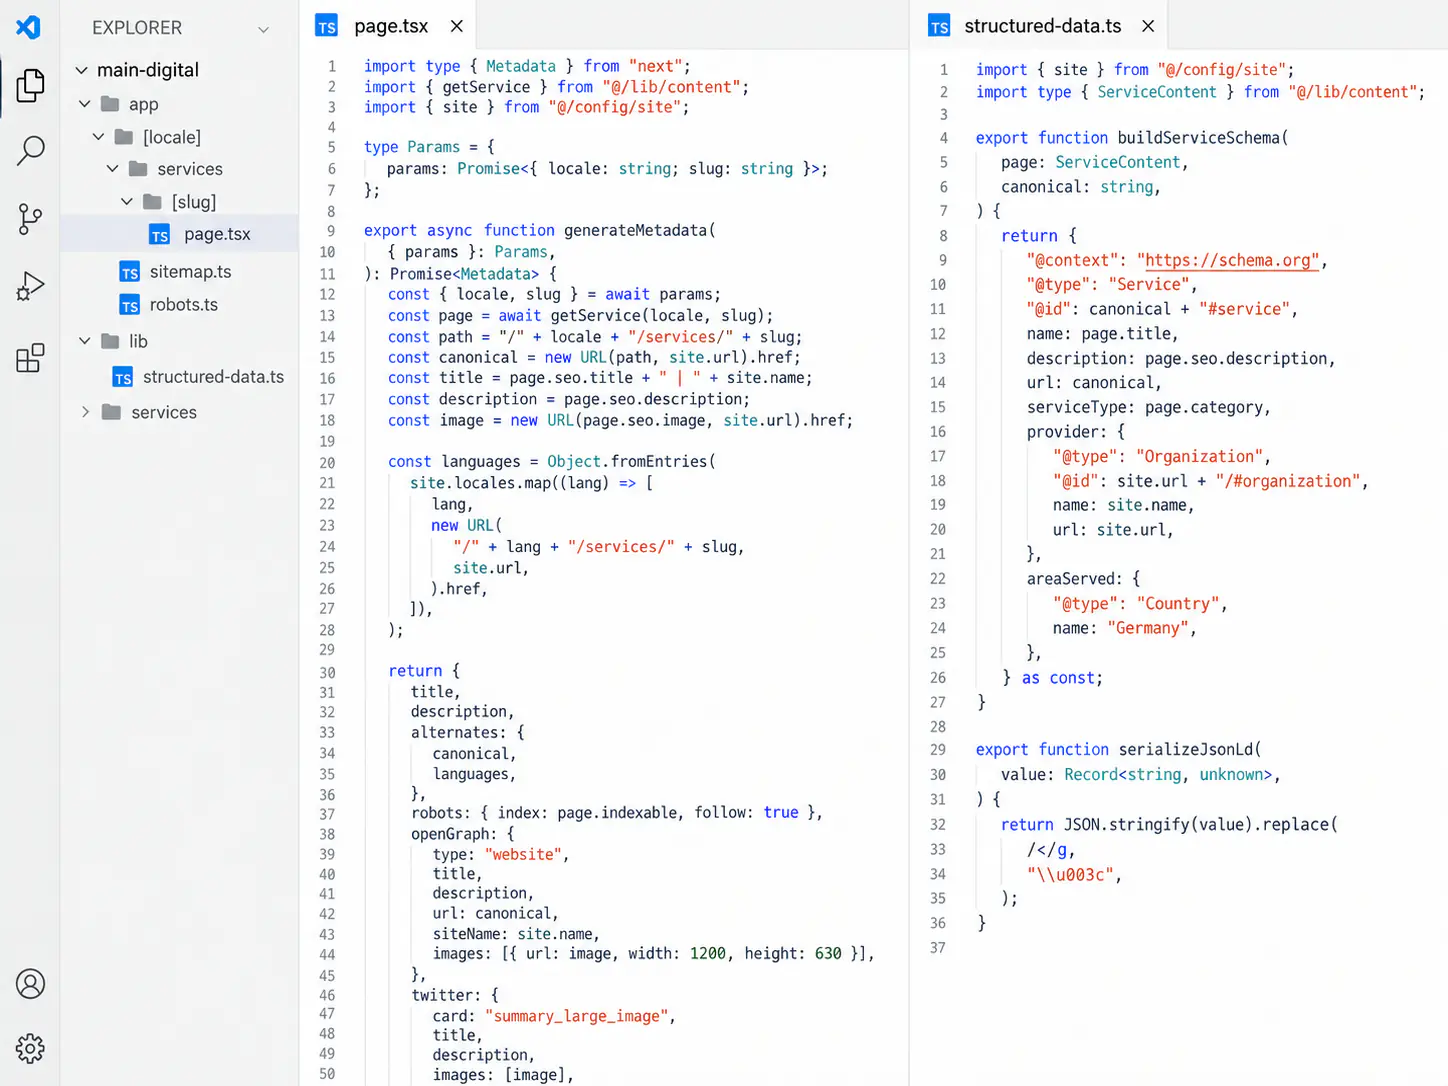1448x1086 pixels.
Task: Click the folder icon next to lib
Action: coord(111,341)
